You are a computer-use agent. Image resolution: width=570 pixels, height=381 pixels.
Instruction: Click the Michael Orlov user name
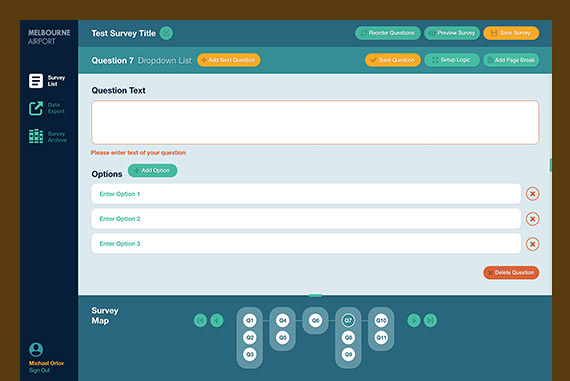[x=46, y=363]
